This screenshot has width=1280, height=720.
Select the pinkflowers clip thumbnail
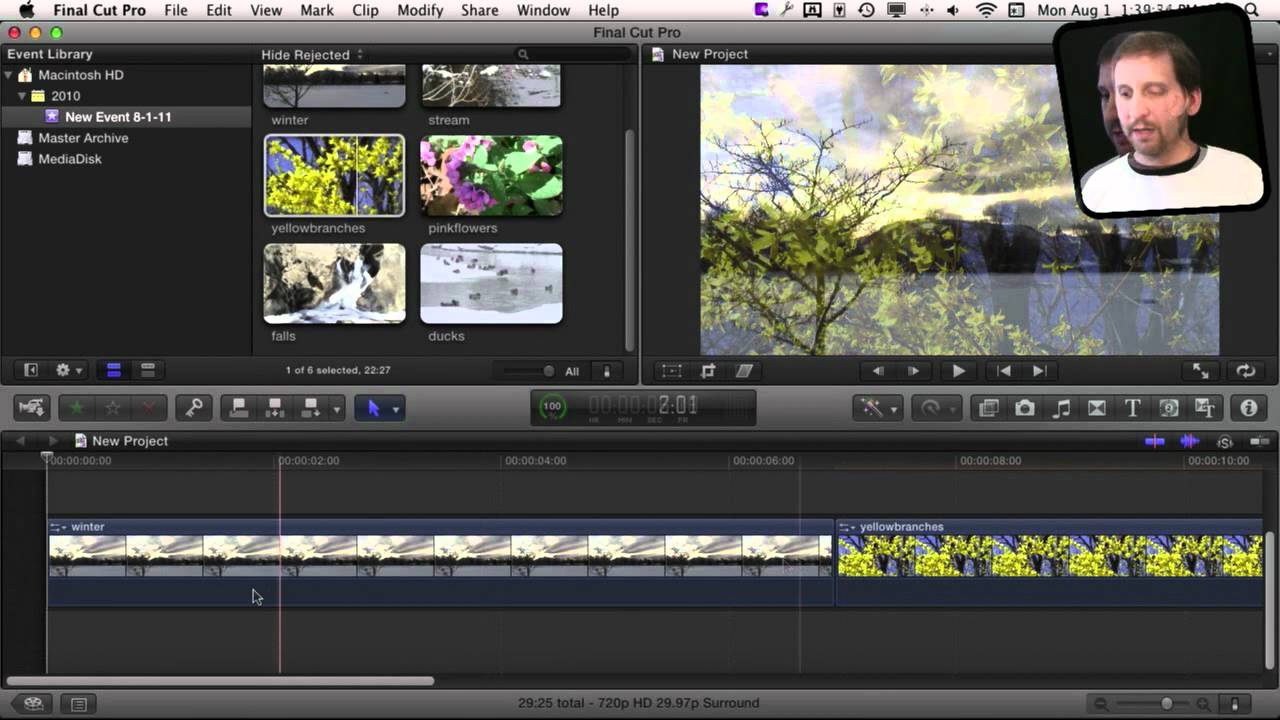(491, 176)
